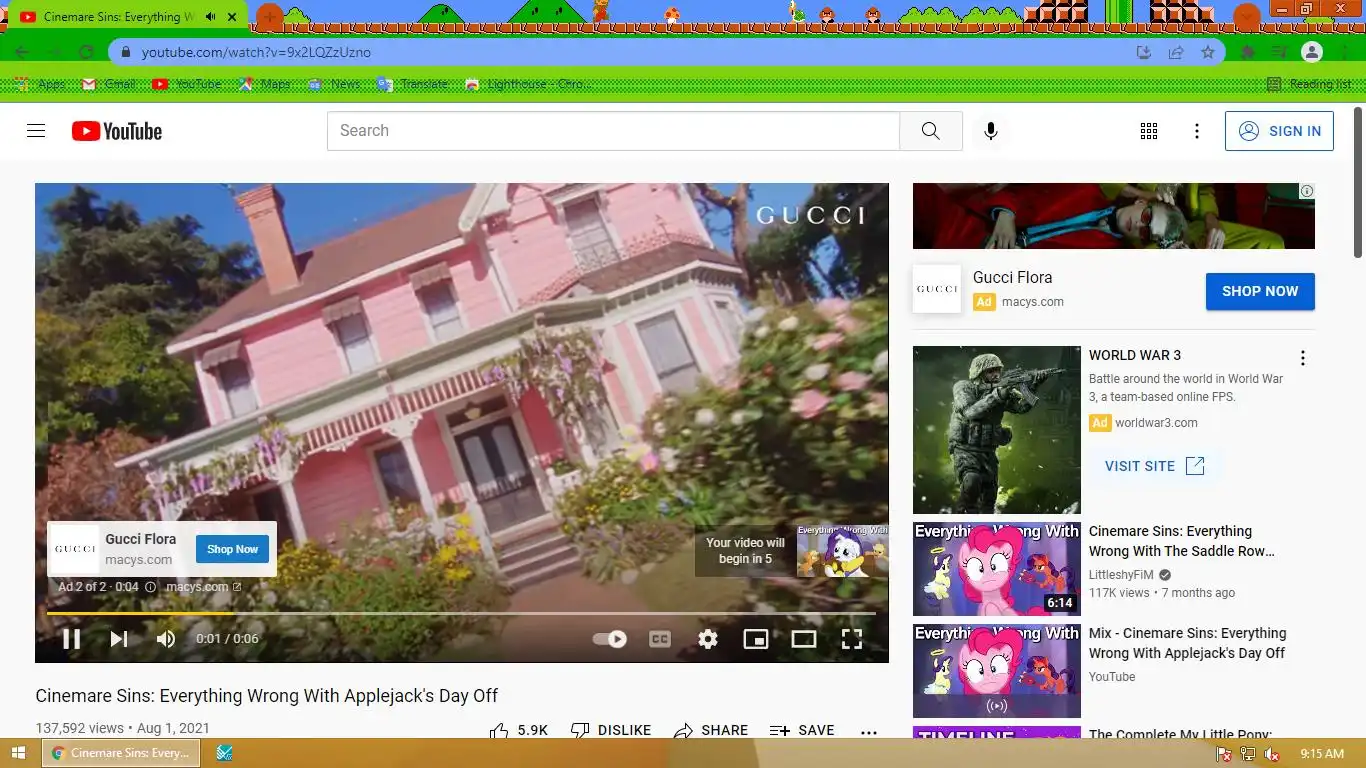Click the VISIT SITE button
The height and width of the screenshot is (768, 1366).
(x=1155, y=466)
